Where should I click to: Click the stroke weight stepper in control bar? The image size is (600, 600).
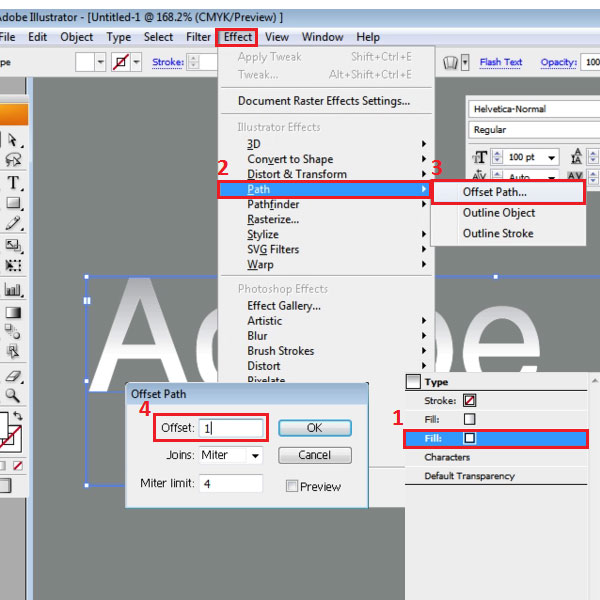(194, 62)
